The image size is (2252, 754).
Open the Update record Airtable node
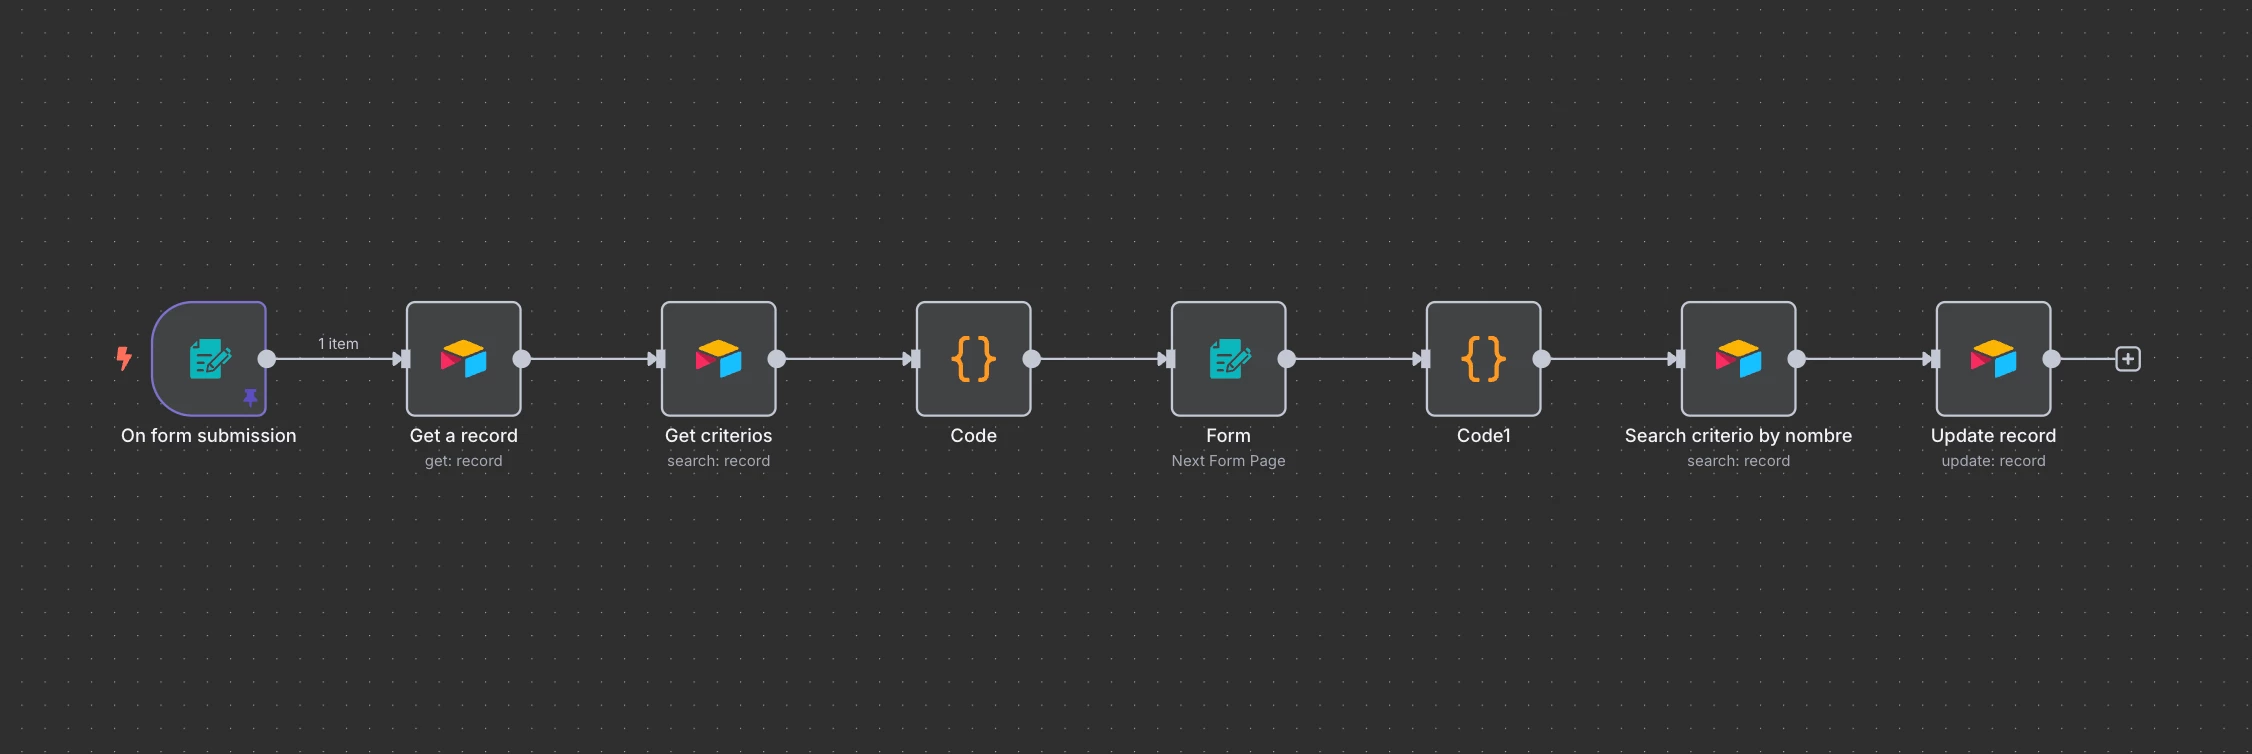(1994, 359)
